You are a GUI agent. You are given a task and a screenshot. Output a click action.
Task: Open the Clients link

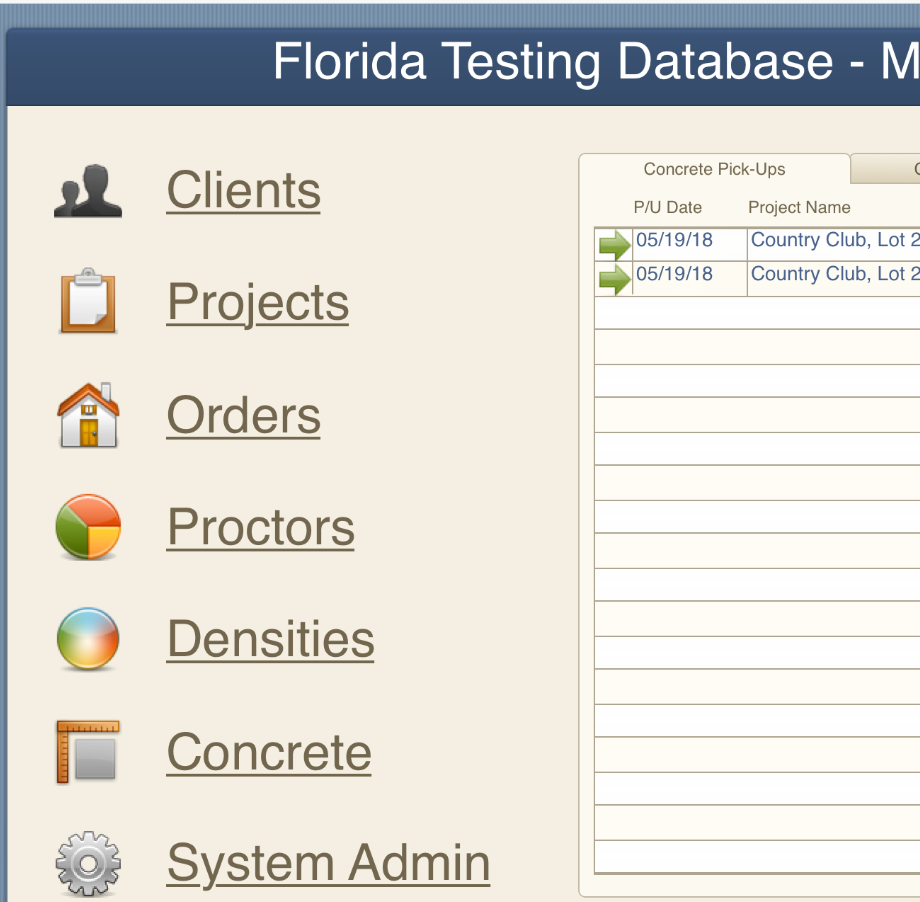pos(243,190)
